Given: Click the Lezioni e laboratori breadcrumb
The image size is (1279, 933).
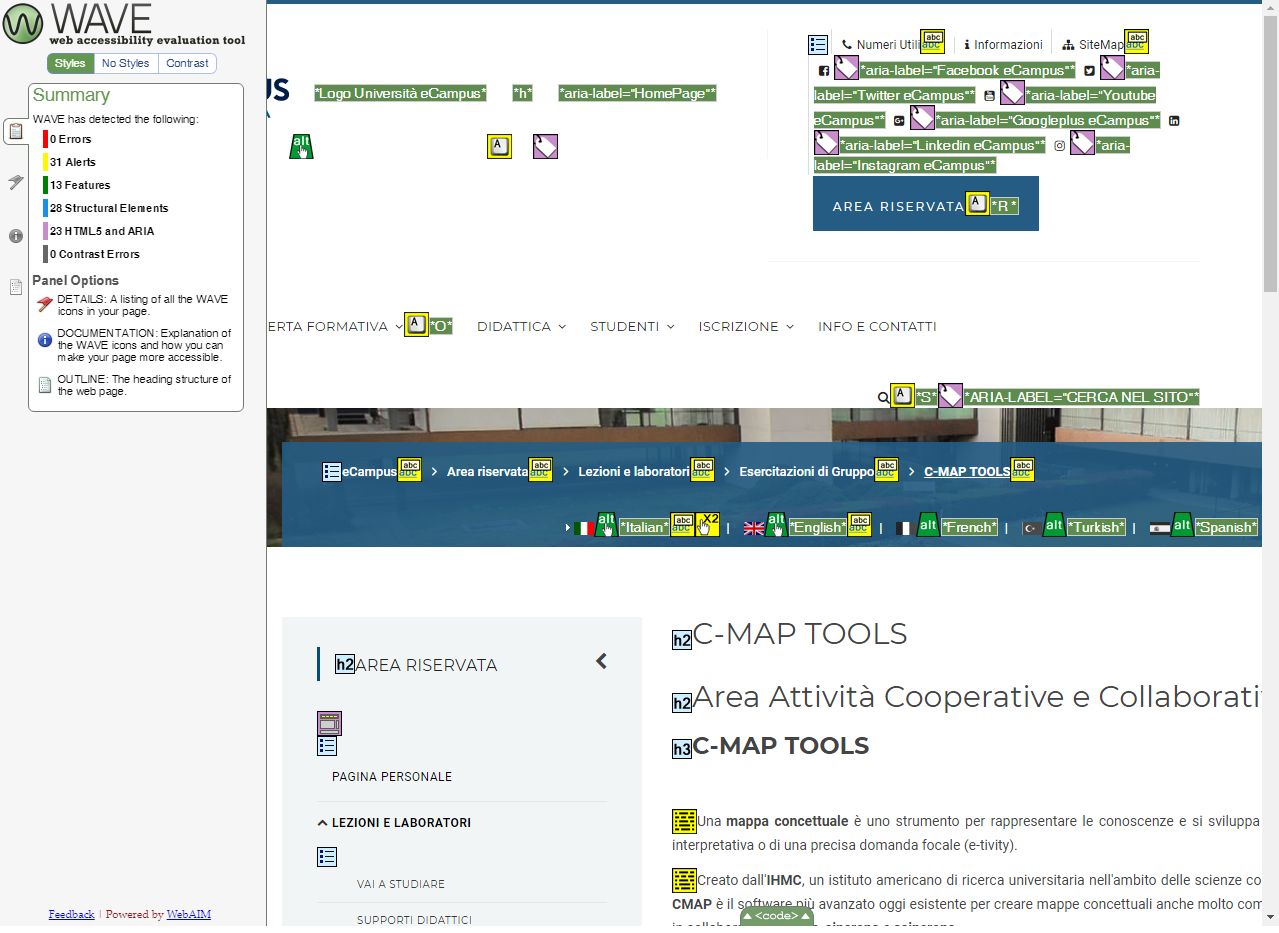Looking at the screenshot, I should coord(634,471).
